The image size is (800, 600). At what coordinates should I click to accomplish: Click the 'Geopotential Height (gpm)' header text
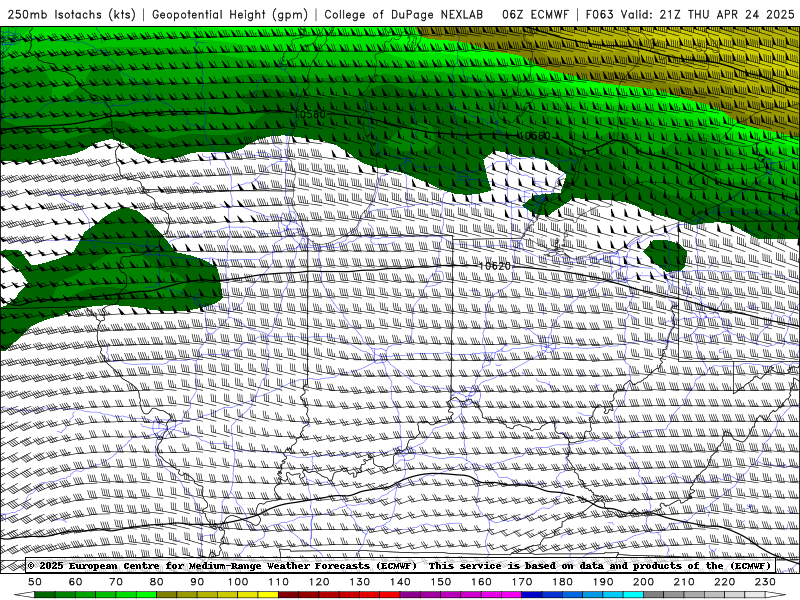(230, 14)
